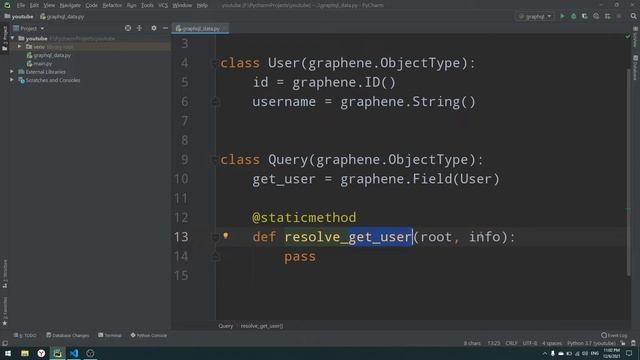Open the Project view selector dropdown
Screen dimensions: 640x360
29,28
